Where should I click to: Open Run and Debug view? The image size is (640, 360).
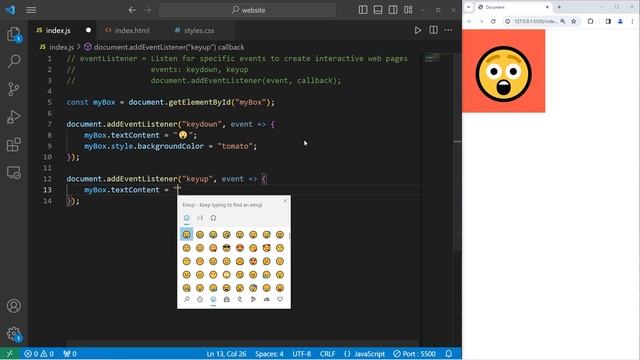point(13,117)
